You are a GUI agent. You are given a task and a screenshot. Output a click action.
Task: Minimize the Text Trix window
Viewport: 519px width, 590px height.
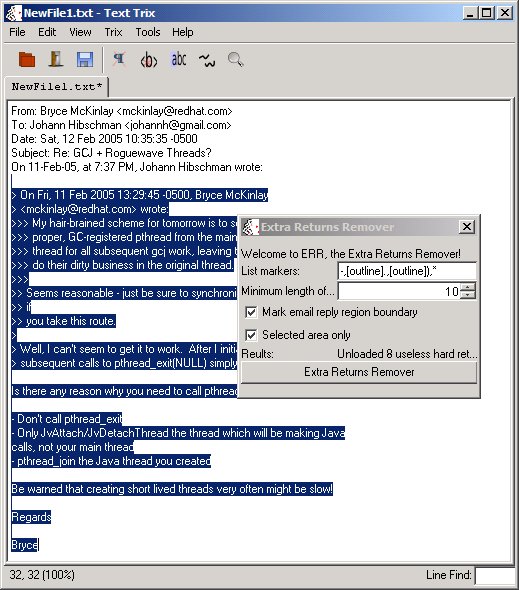point(470,13)
